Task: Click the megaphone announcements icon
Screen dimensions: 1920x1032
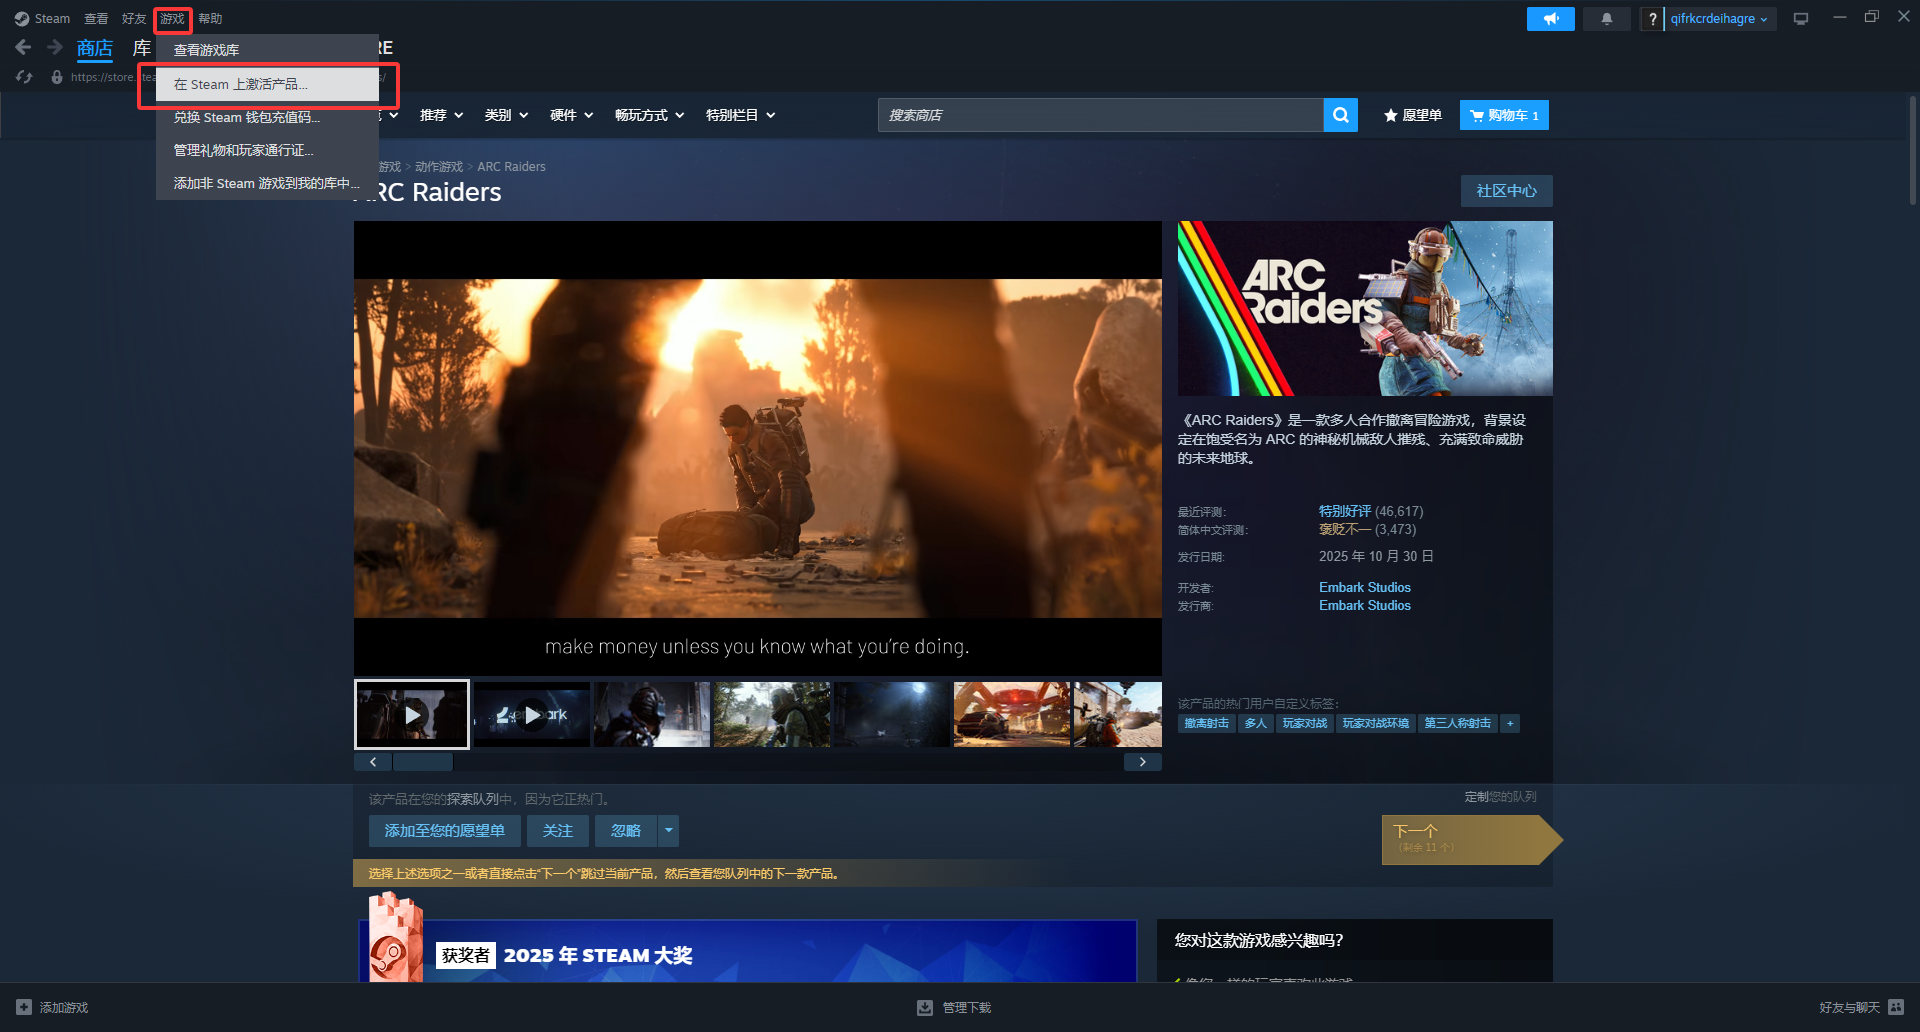Action: (x=1550, y=19)
